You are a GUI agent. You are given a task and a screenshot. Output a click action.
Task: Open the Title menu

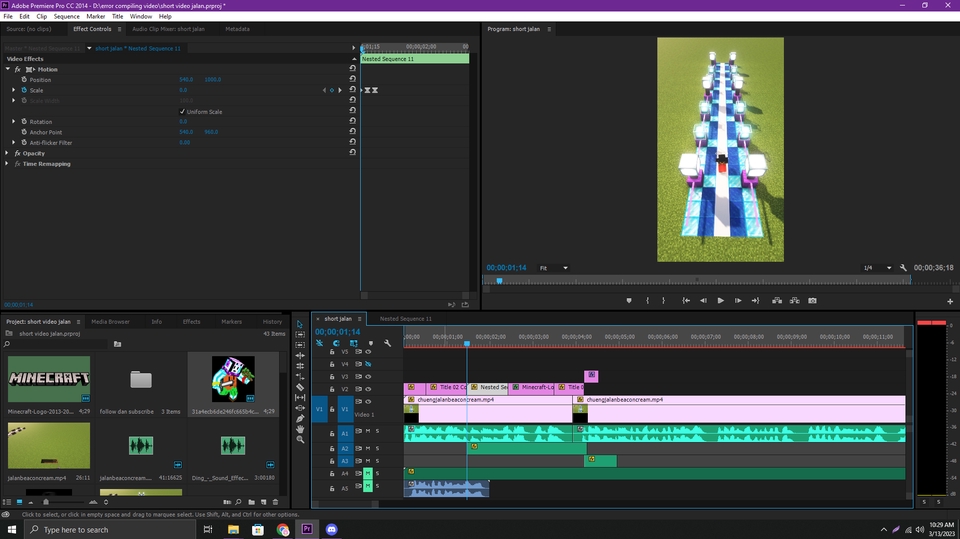pyautogui.click(x=117, y=17)
